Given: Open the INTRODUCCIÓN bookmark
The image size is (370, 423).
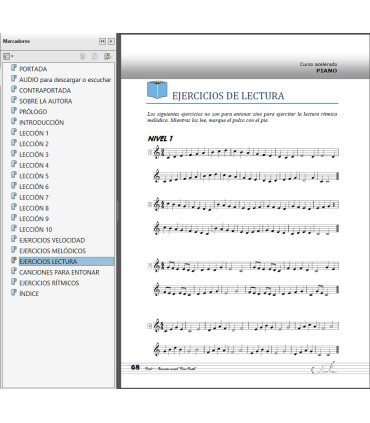Looking at the screenshot, I should (x=42, y=122).
